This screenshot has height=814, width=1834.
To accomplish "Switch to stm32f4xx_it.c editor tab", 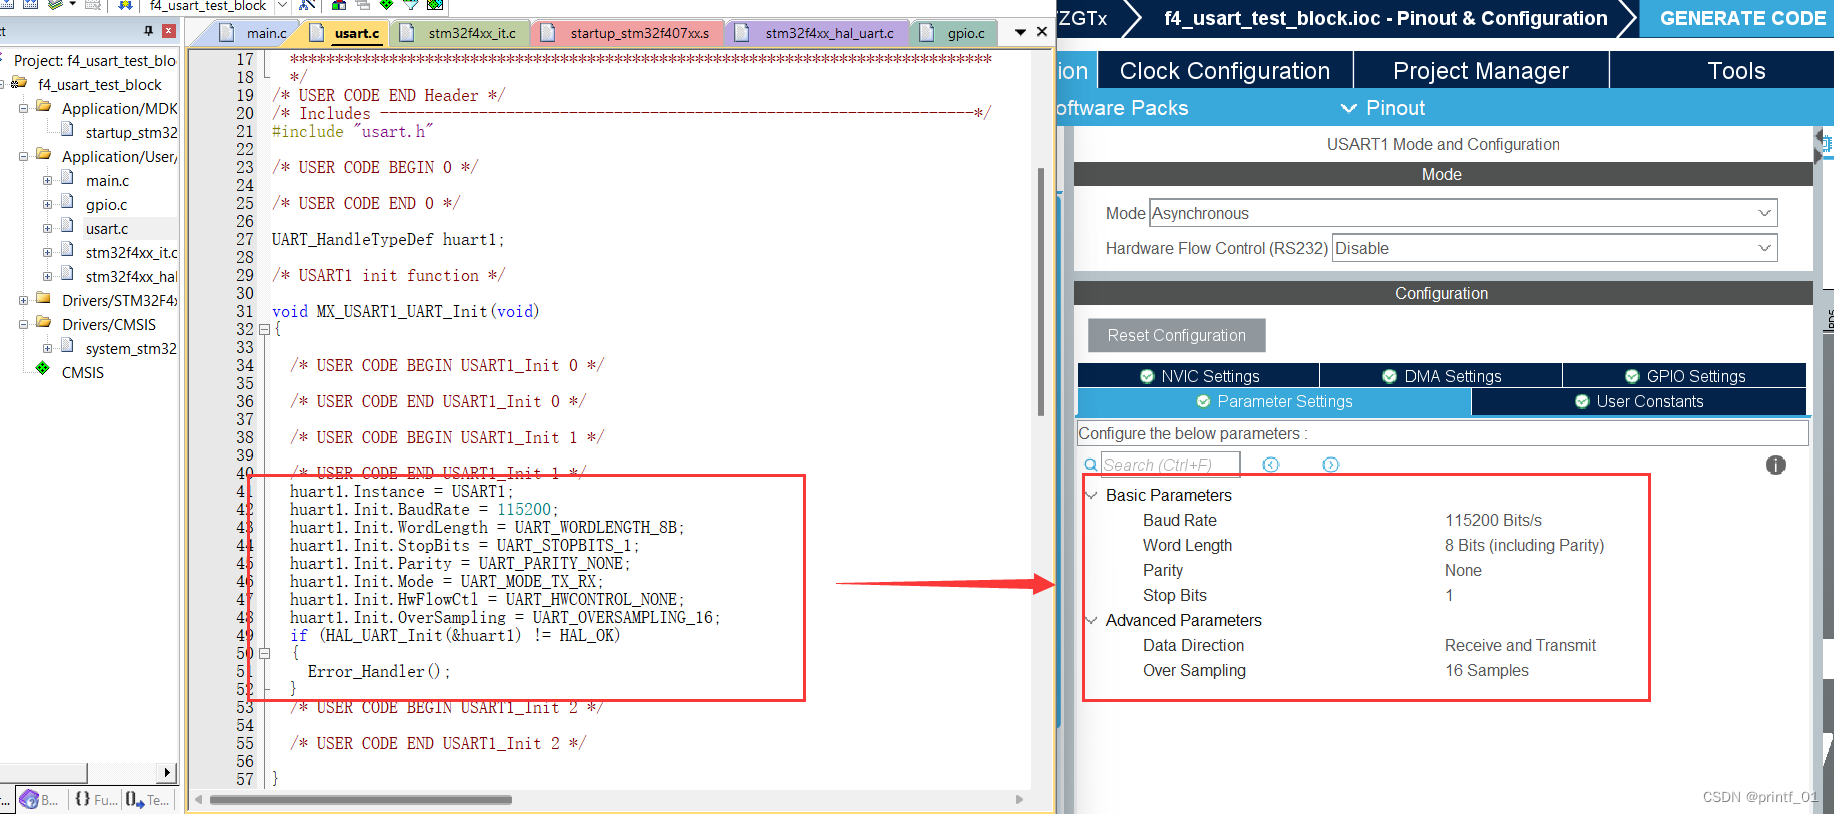I will (x=461, y=33).
